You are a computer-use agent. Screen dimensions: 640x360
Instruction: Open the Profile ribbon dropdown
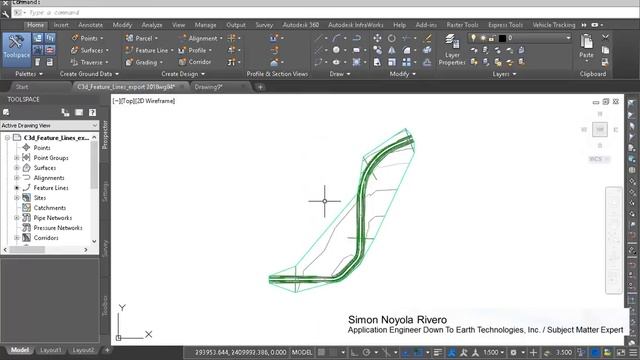coord(210,50)
